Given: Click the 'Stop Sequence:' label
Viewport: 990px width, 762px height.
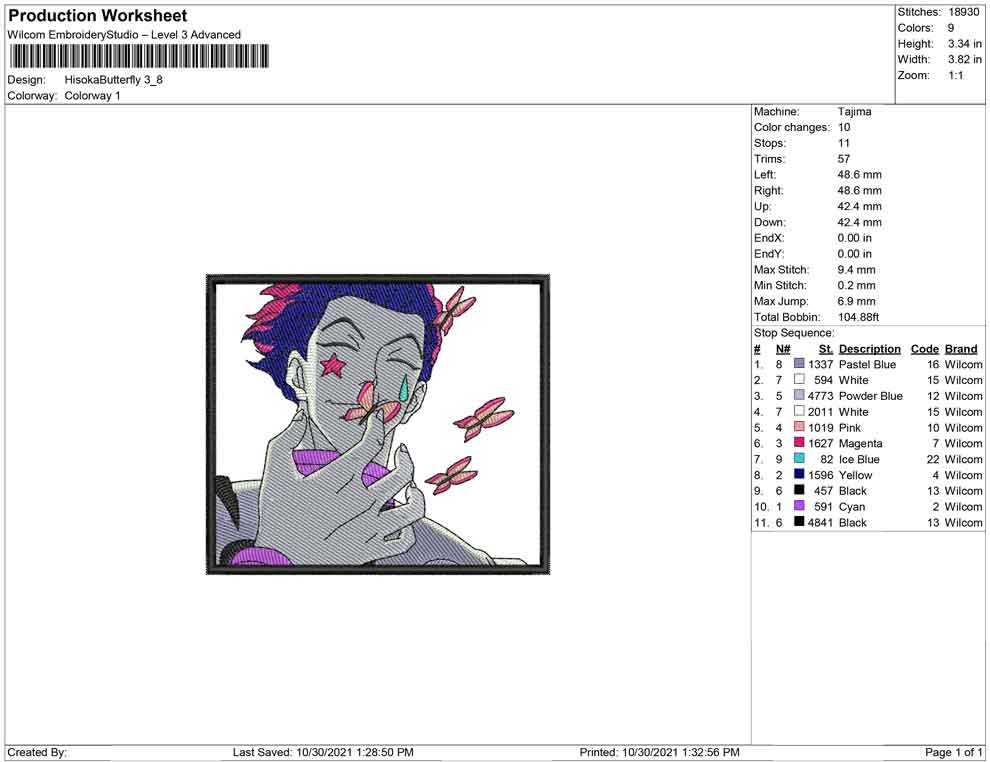Looking at the screenshot, I should coord(794,333).
